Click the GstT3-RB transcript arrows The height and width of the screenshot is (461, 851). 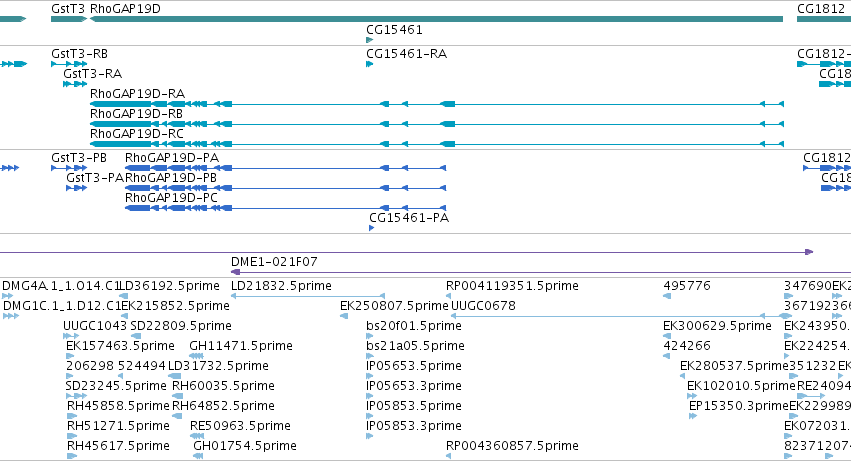(x=69, y=64)
